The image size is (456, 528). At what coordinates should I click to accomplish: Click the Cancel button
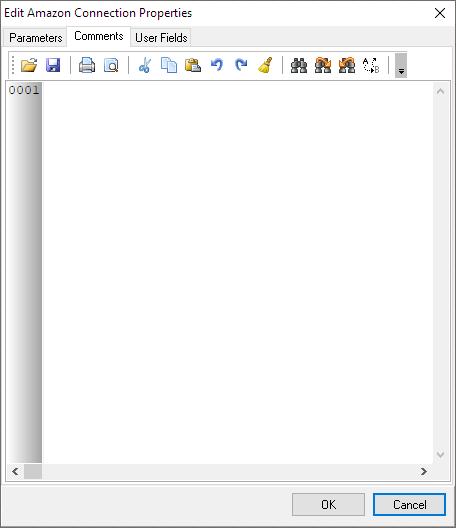409,504
